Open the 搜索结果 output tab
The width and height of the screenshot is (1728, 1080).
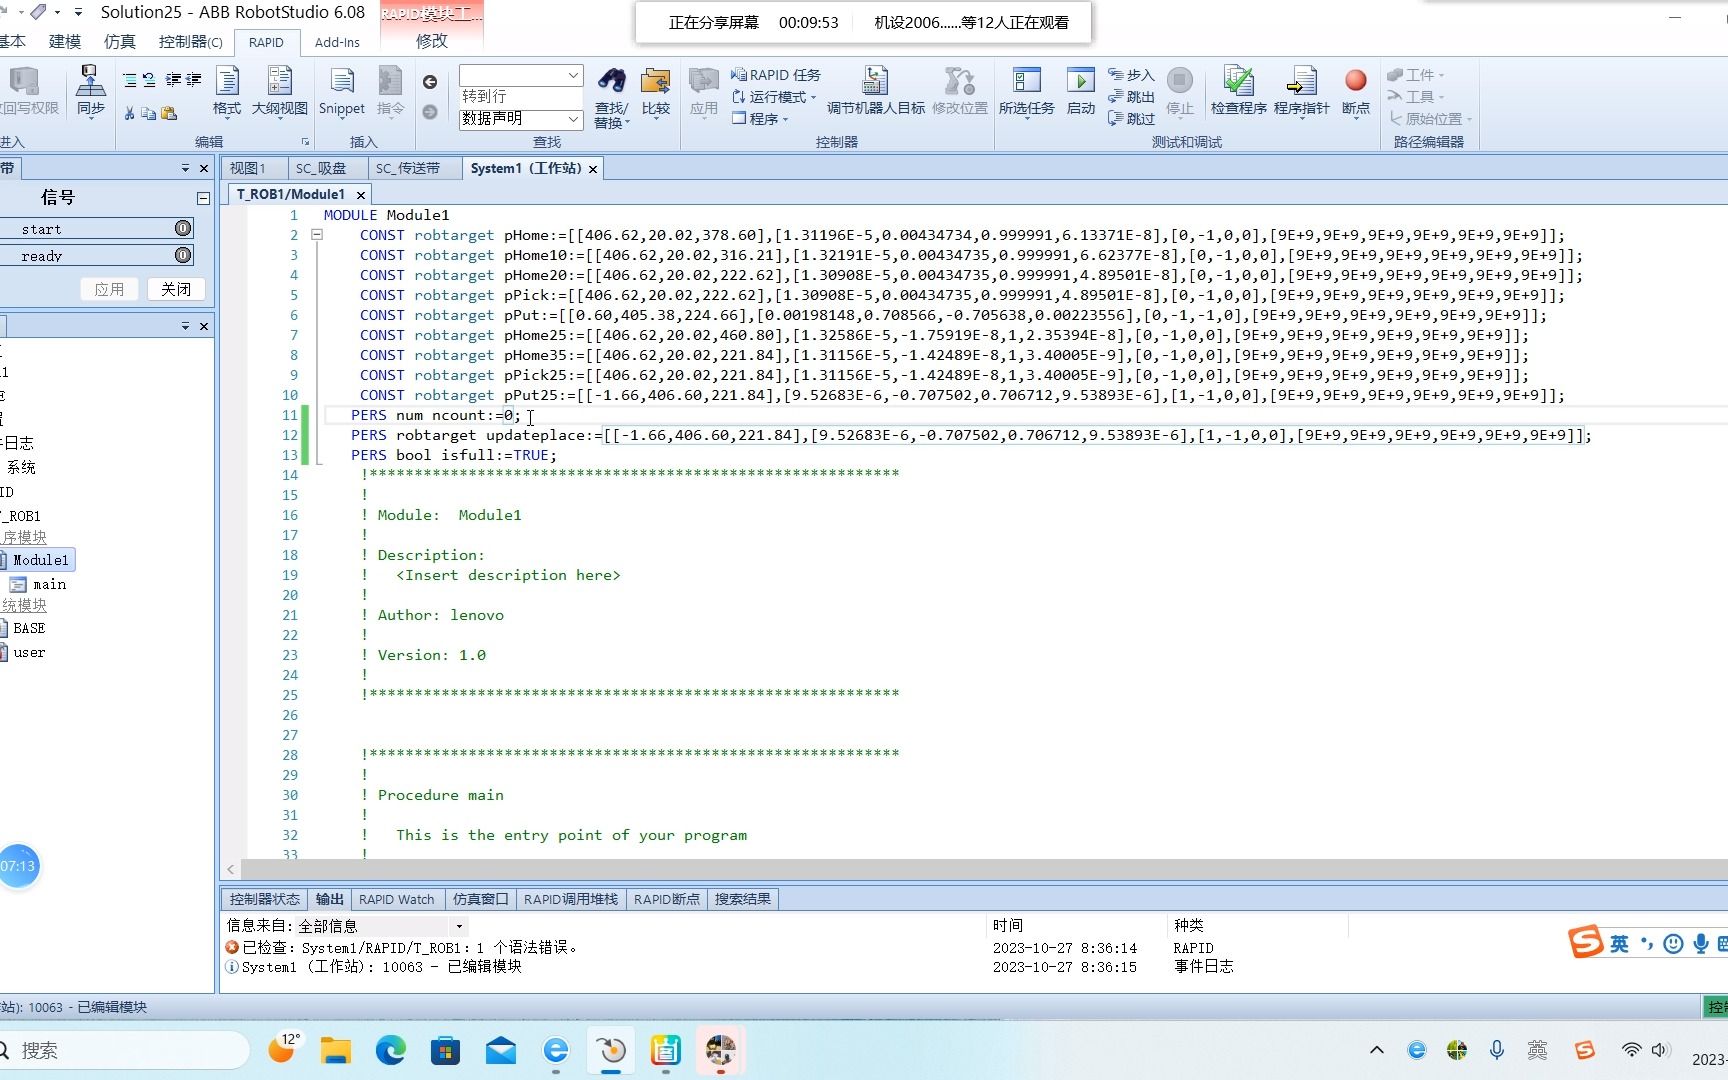pos(743,899)
